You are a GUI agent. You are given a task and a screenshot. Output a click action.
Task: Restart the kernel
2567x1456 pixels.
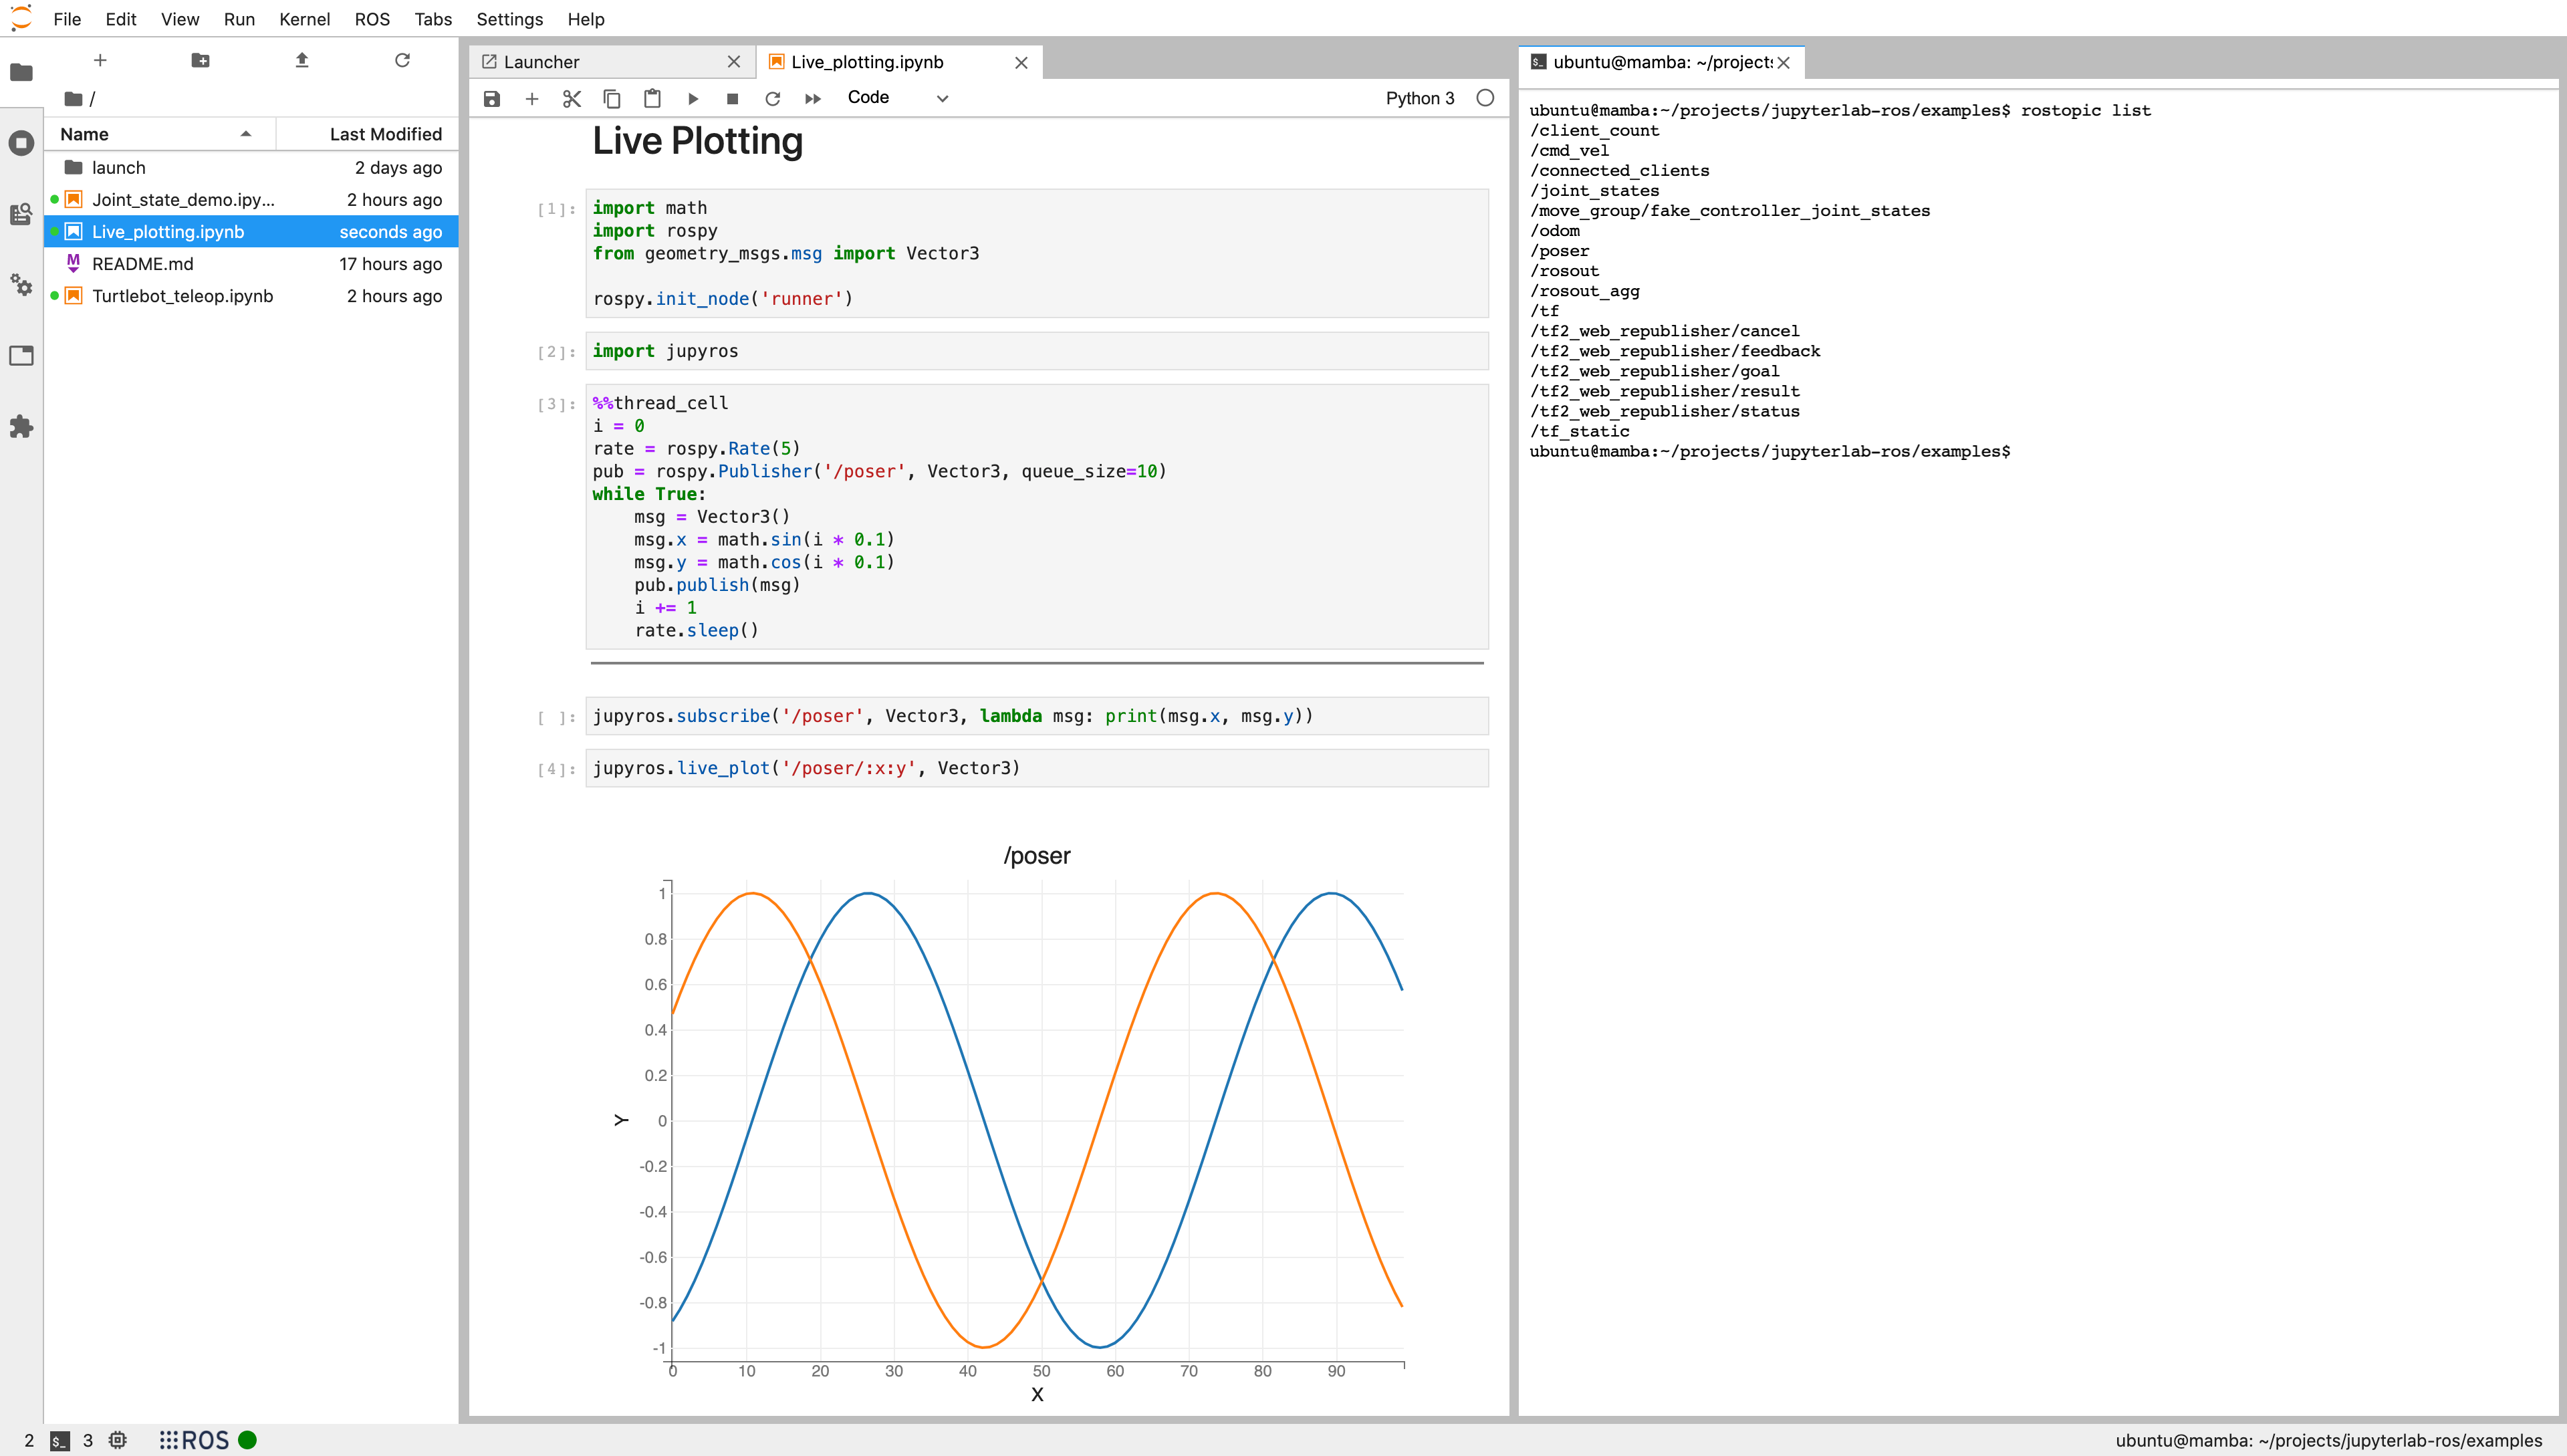click(772, 98)
